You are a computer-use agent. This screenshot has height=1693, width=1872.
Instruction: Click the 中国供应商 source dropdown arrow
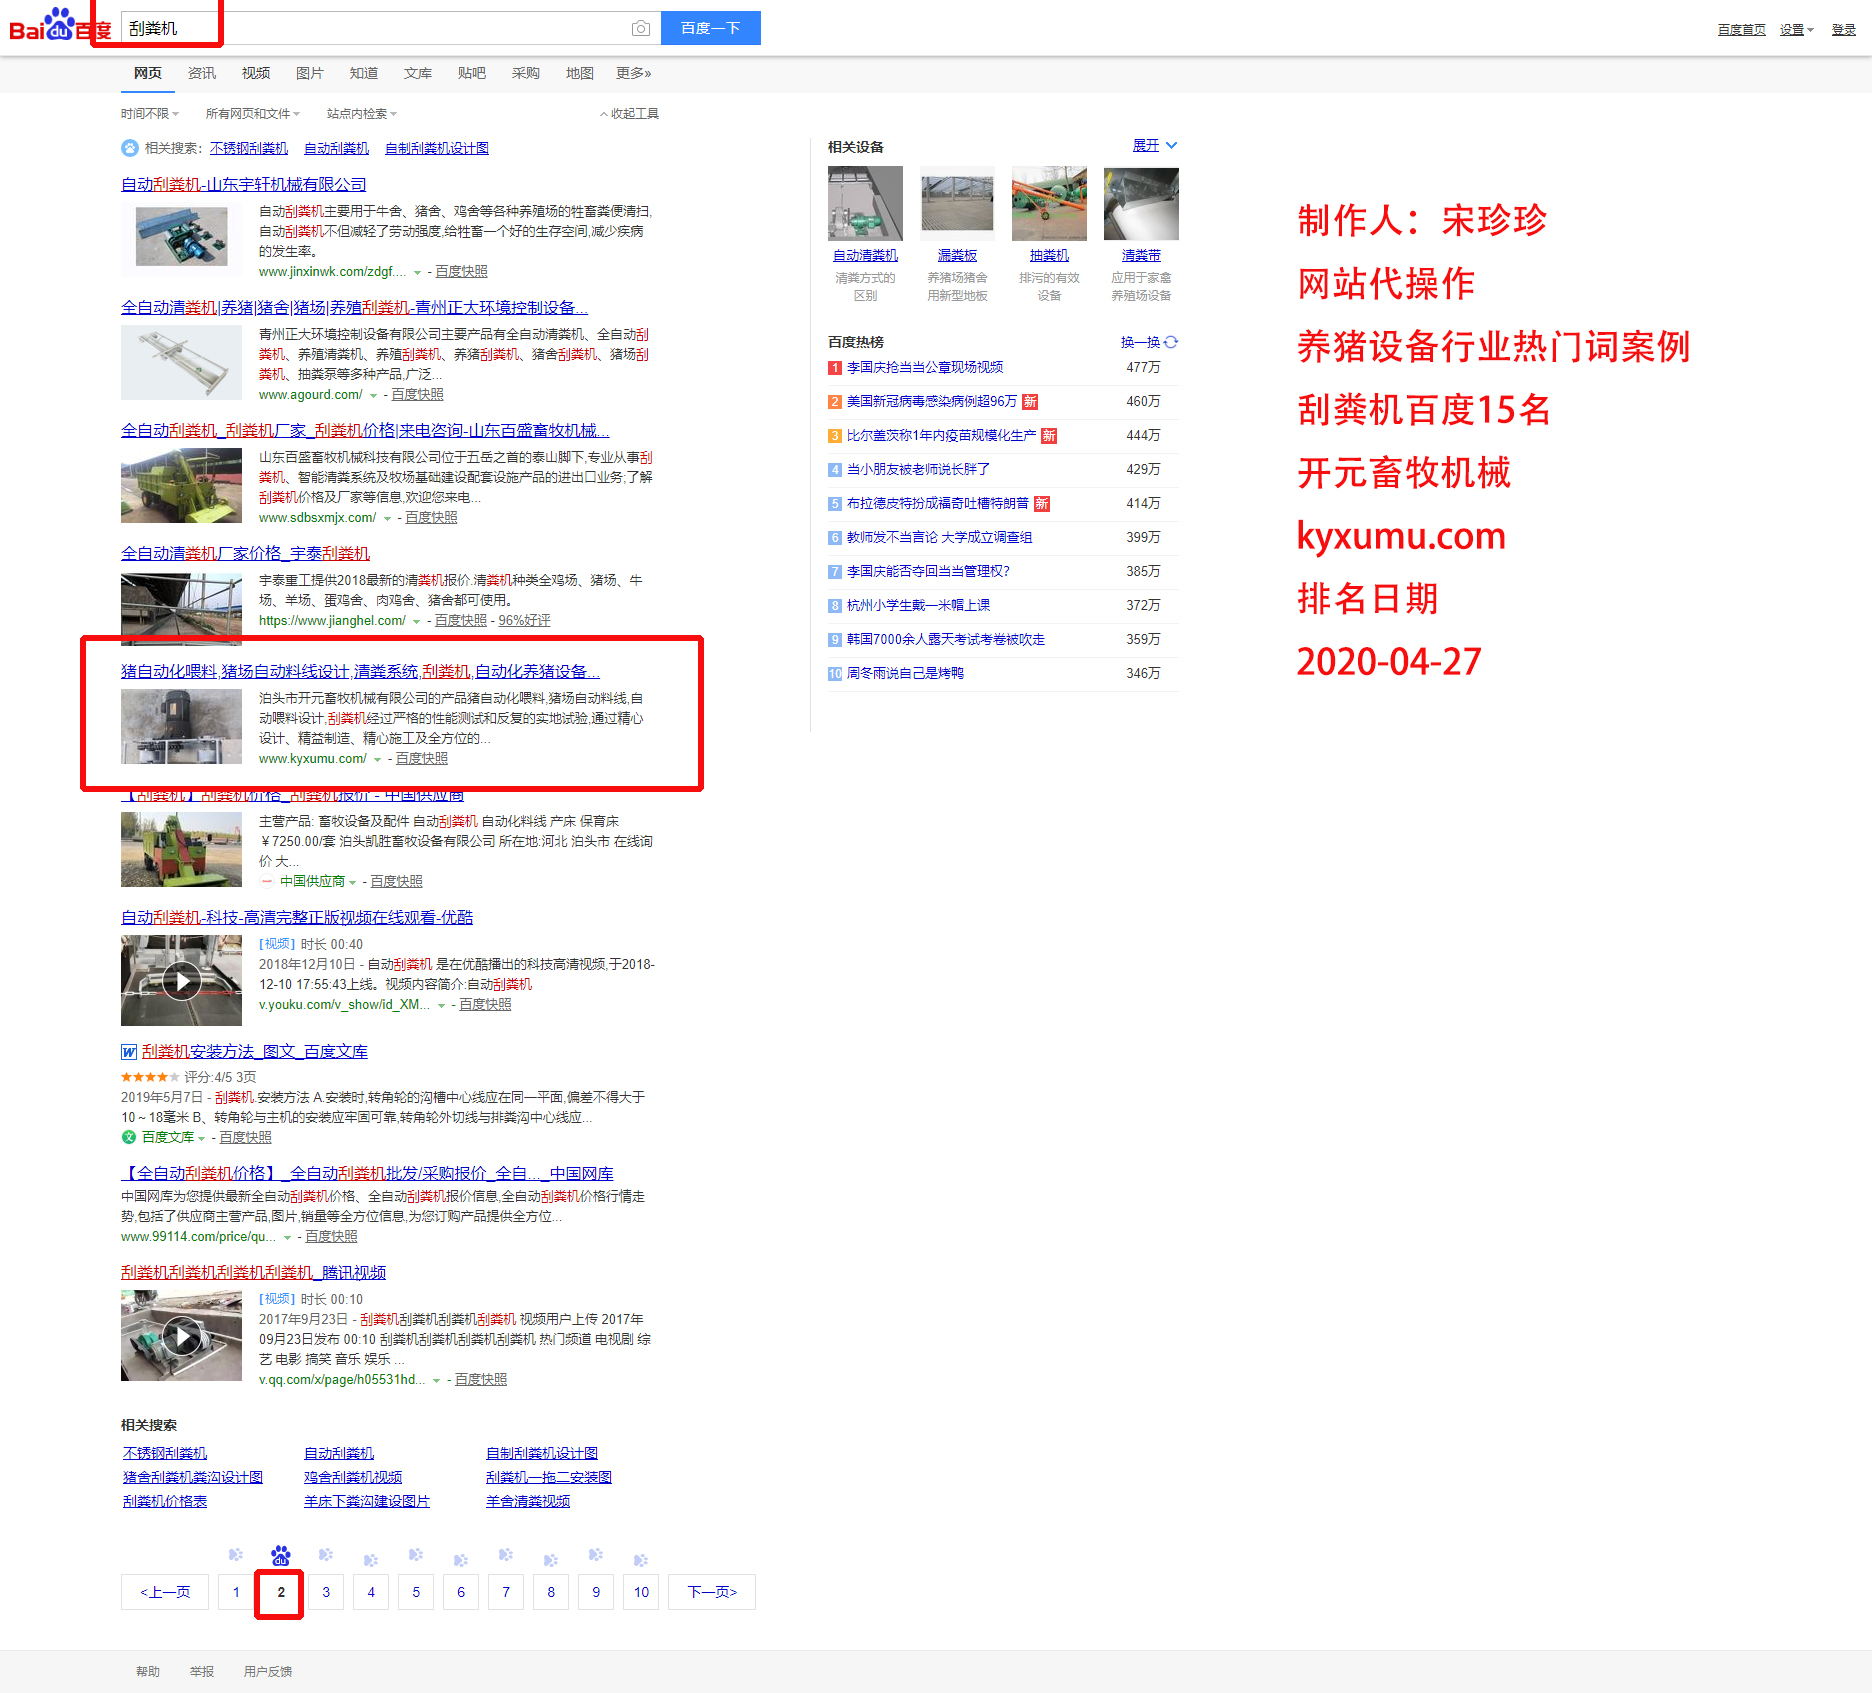coord(352,883)
